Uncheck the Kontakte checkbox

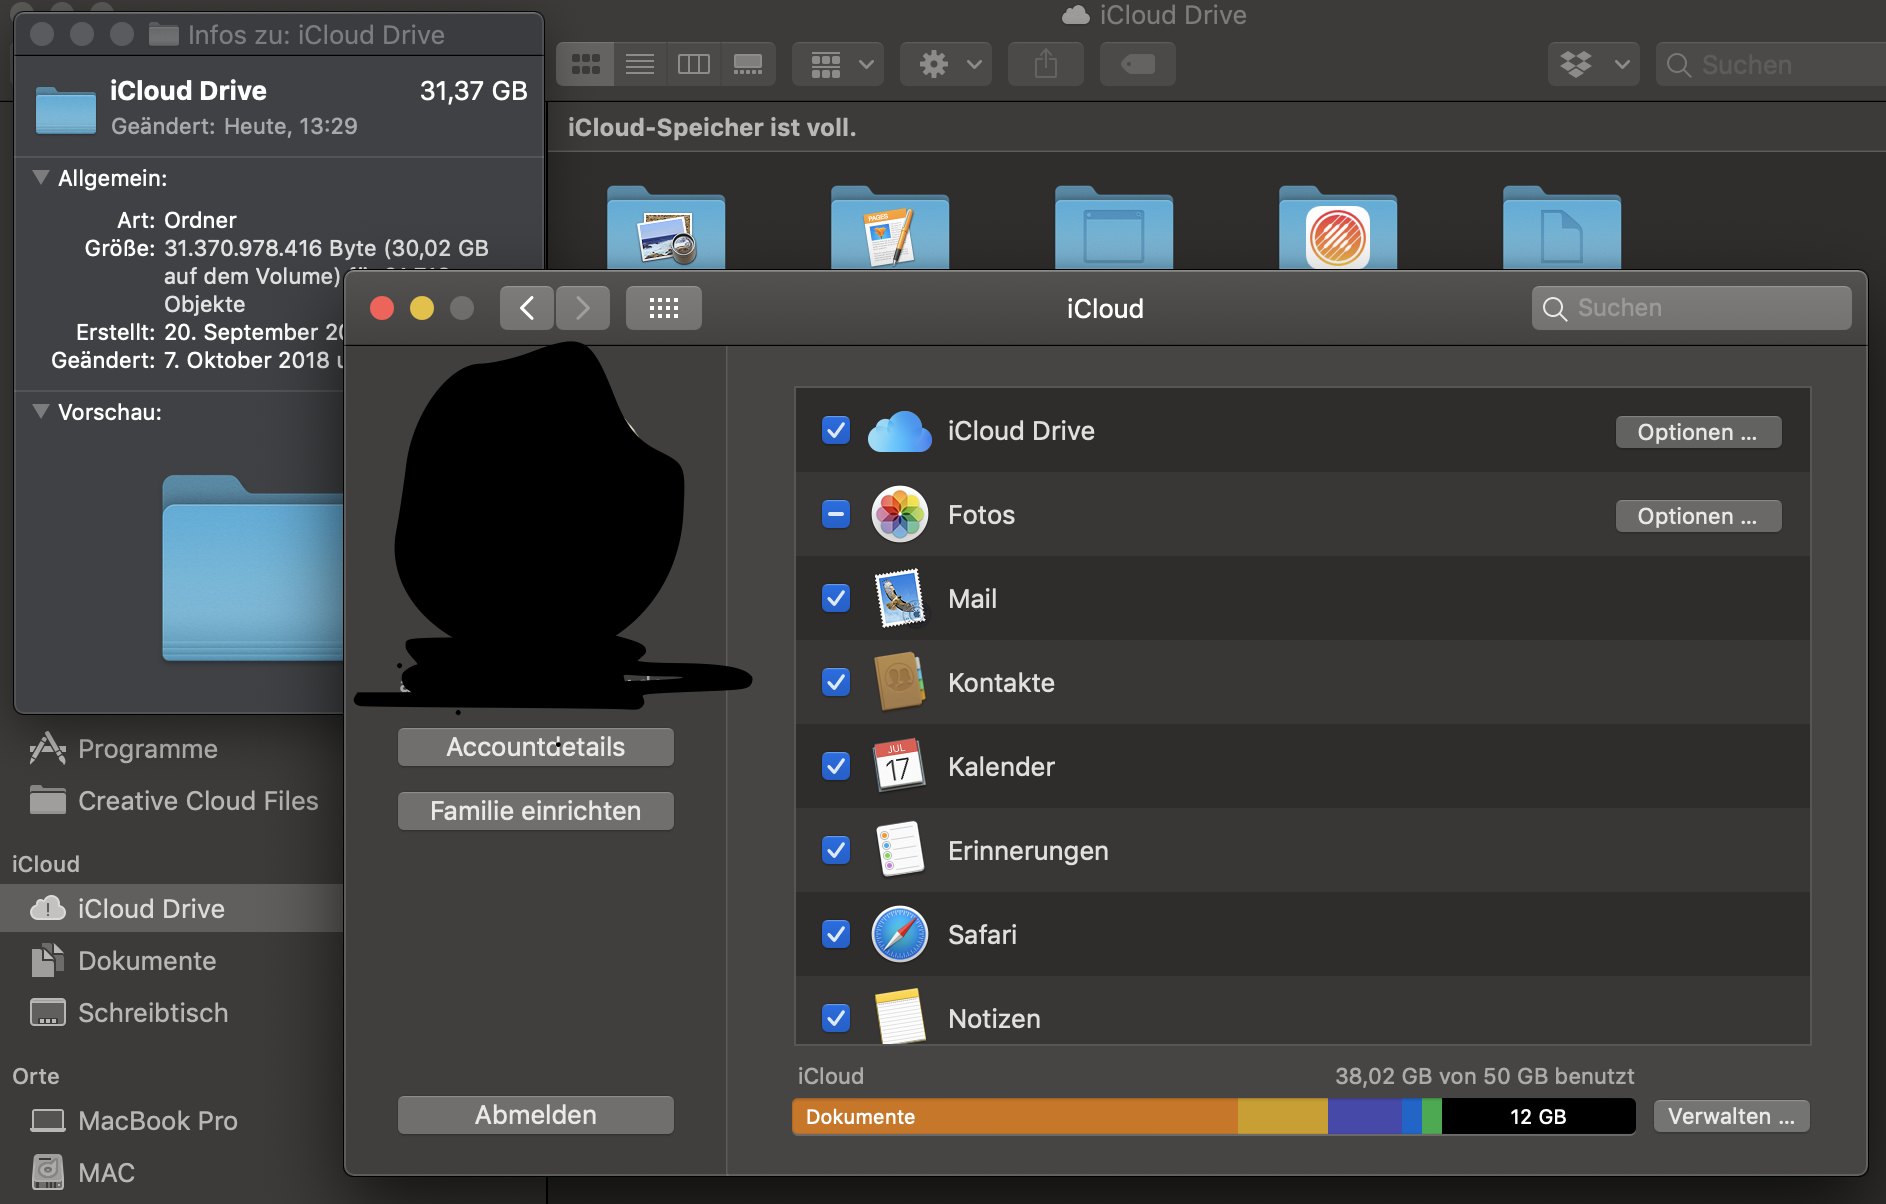tap(836, 683)
